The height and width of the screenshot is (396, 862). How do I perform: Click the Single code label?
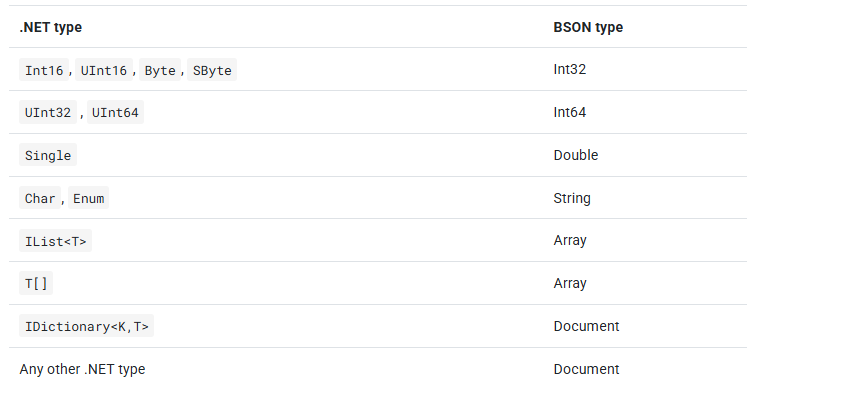point(48,155)
